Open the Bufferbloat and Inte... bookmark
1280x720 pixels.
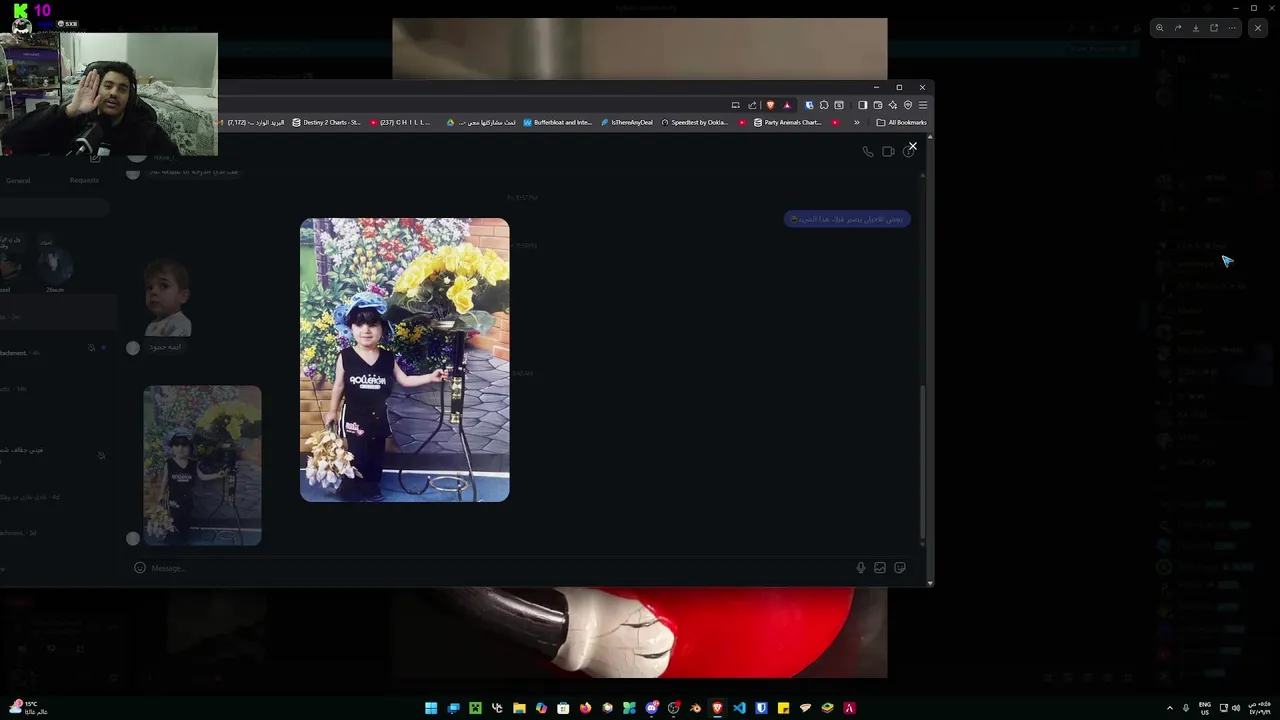point(558,122)
